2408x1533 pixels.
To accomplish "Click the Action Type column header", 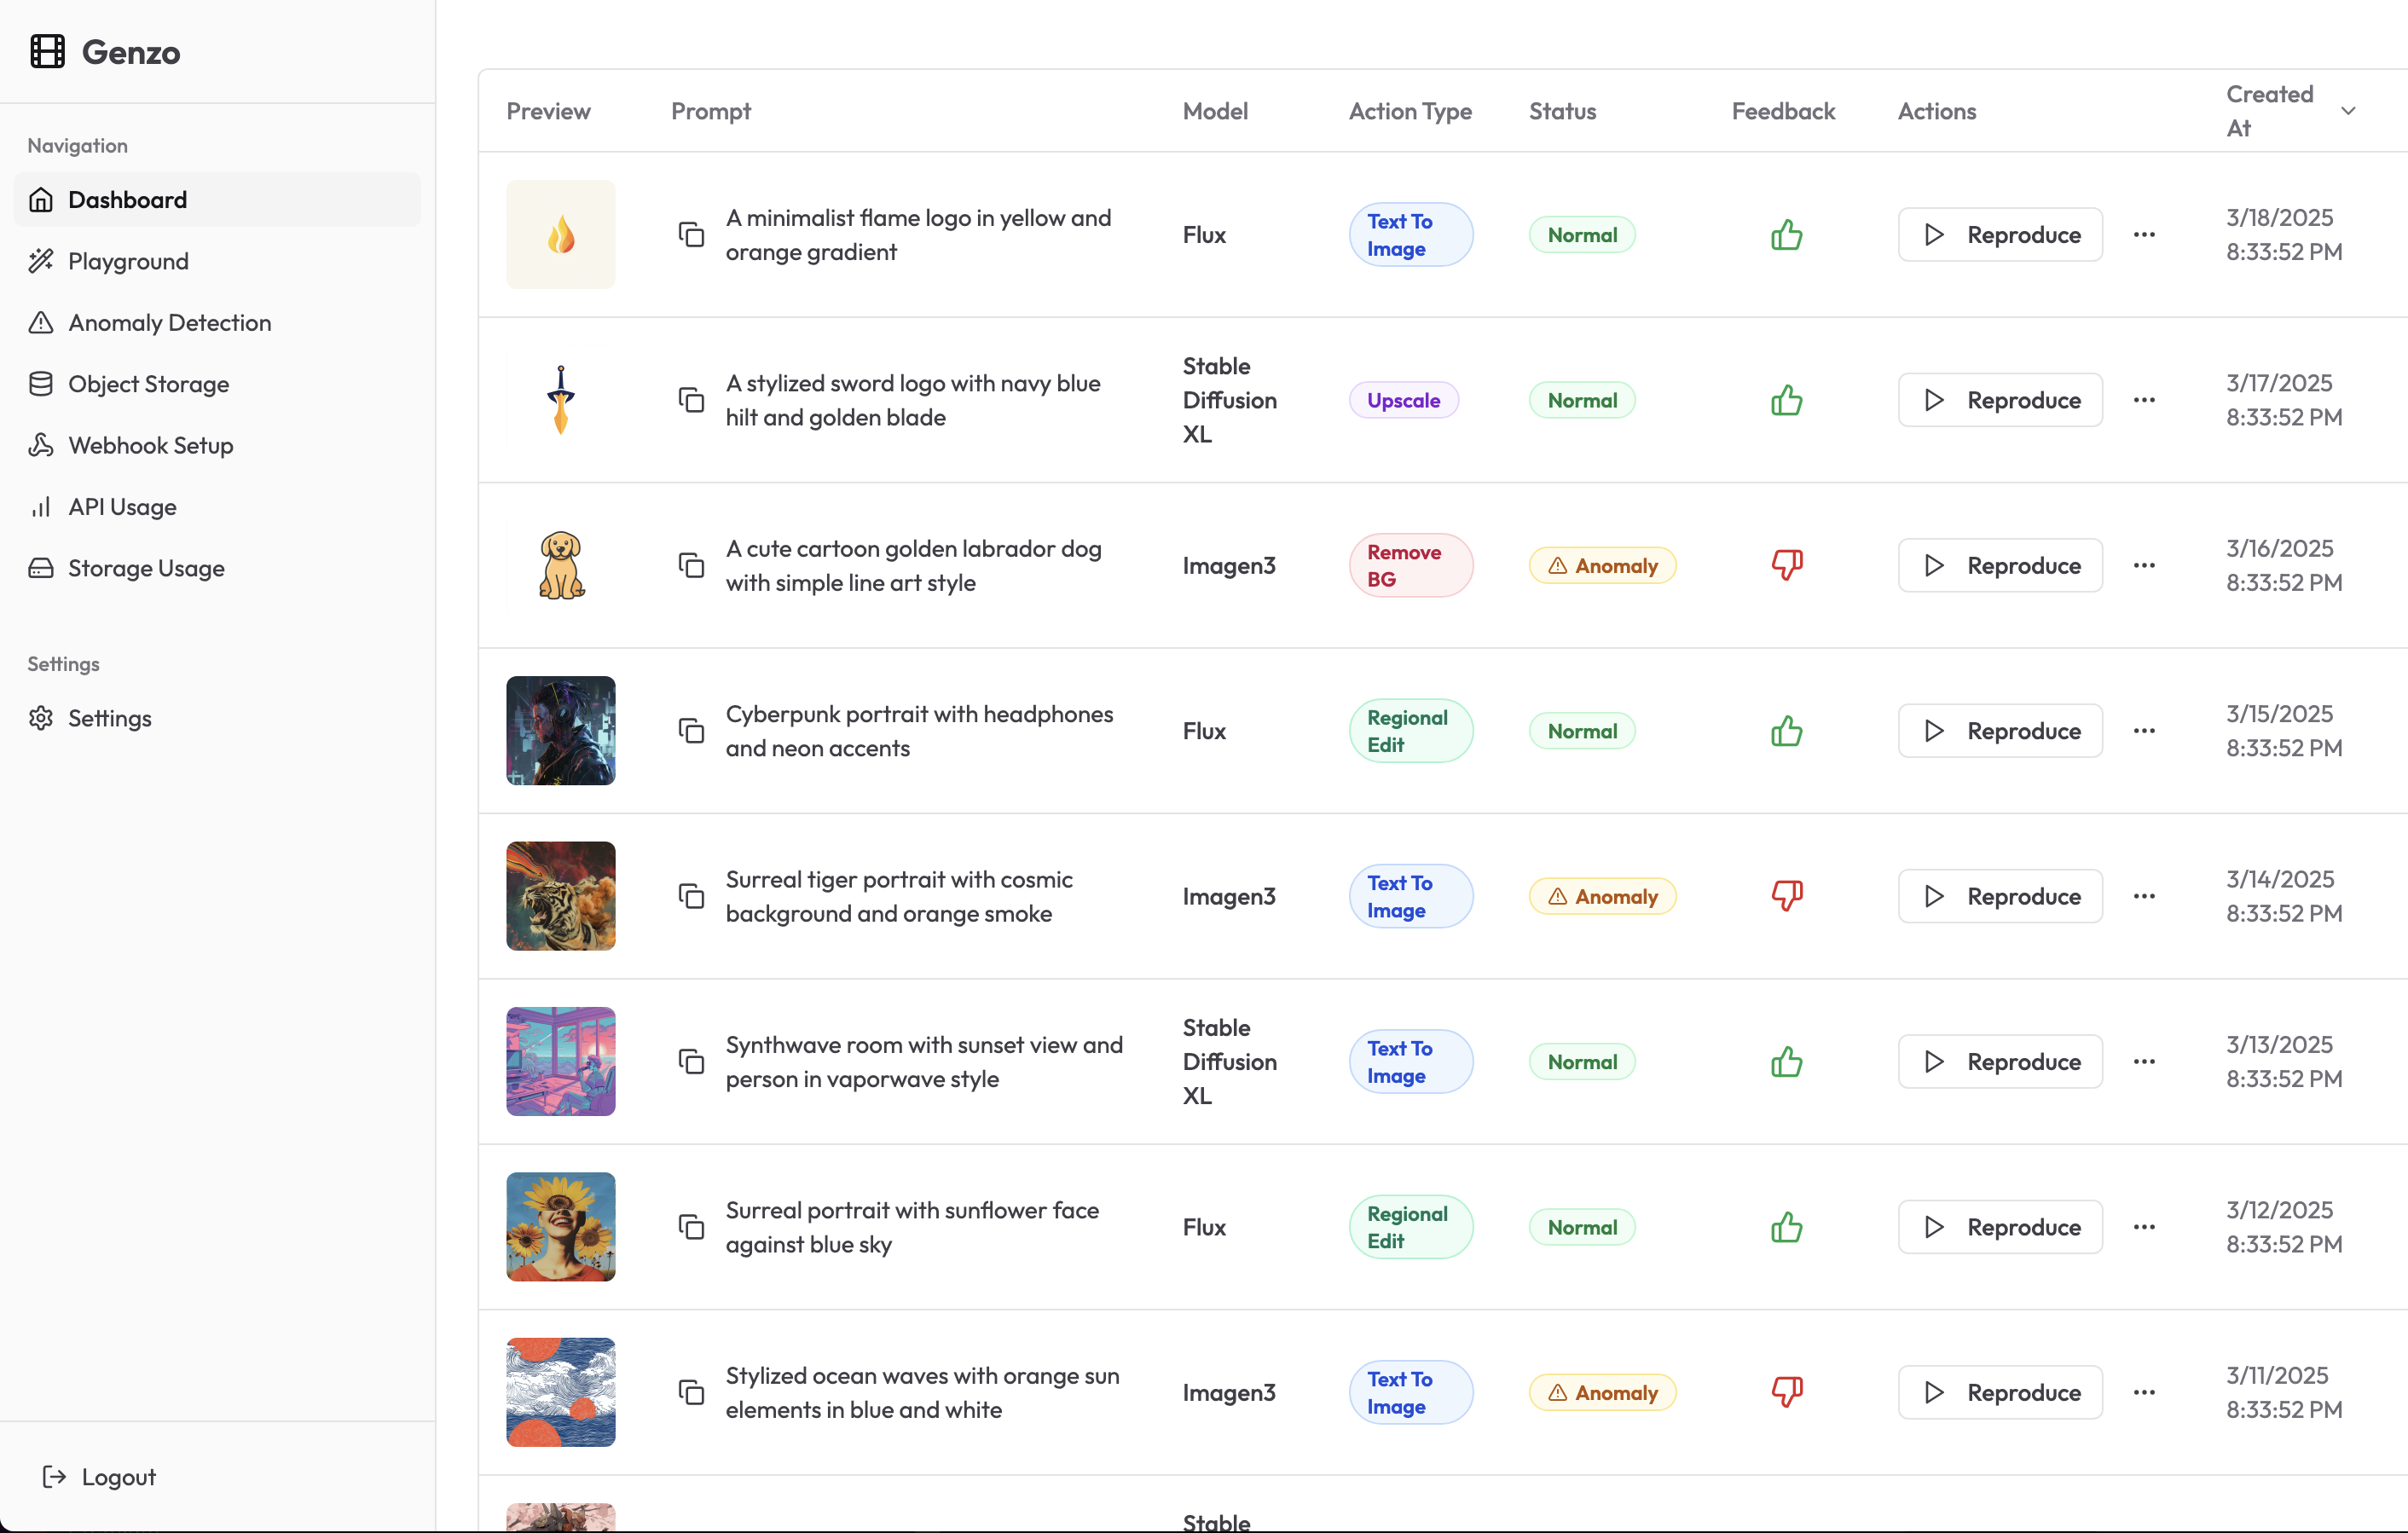I will tap(1410, 111).
